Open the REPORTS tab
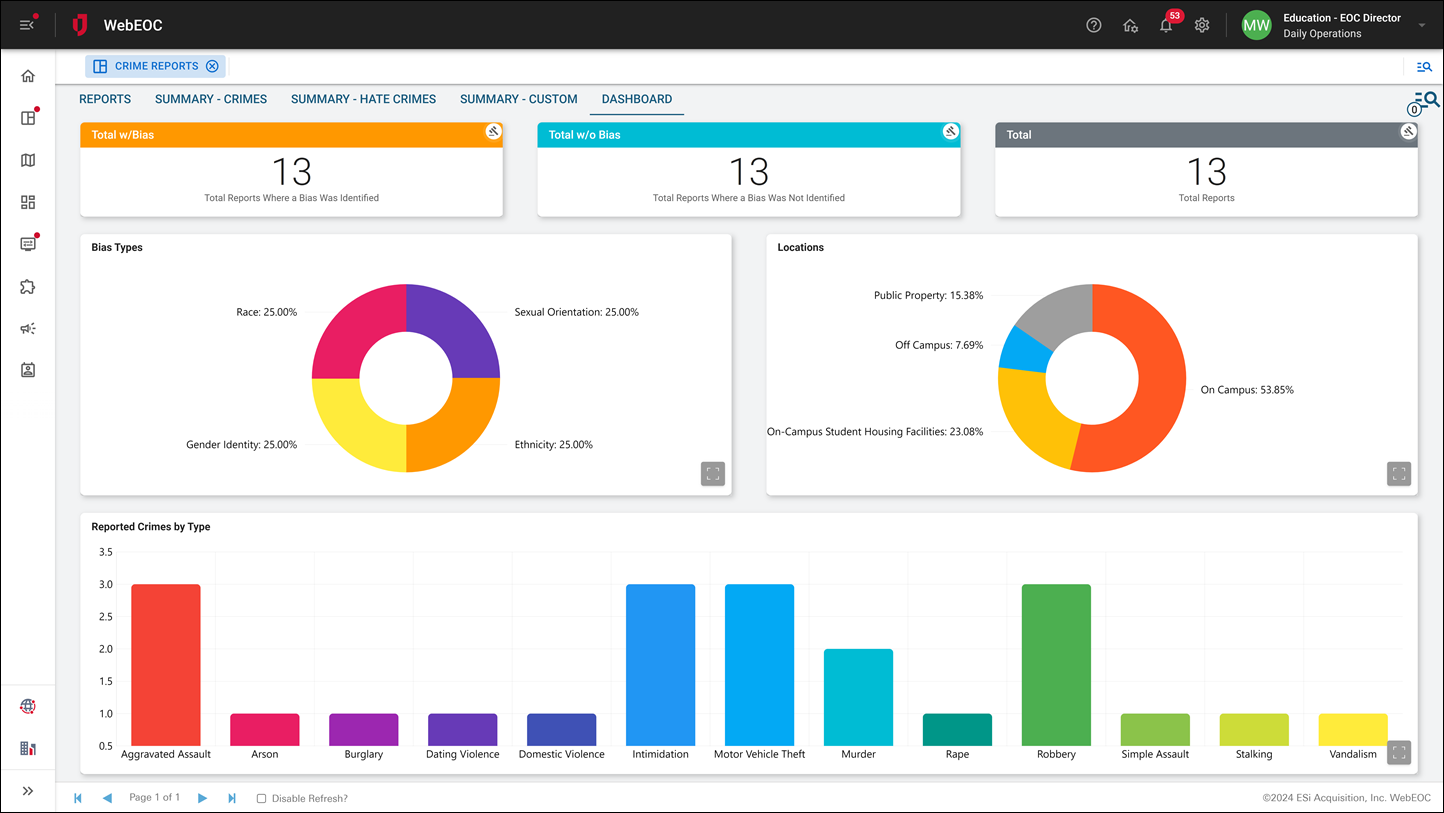This screenshot has width=1444, height=813. click(x=104, y=99)
